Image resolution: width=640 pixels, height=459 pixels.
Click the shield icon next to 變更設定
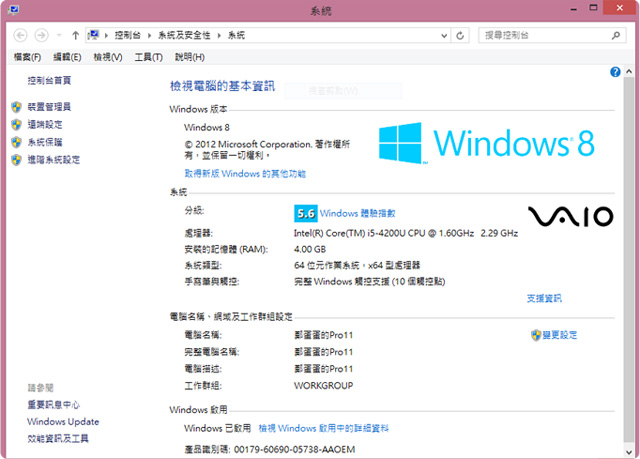[536, 335]
